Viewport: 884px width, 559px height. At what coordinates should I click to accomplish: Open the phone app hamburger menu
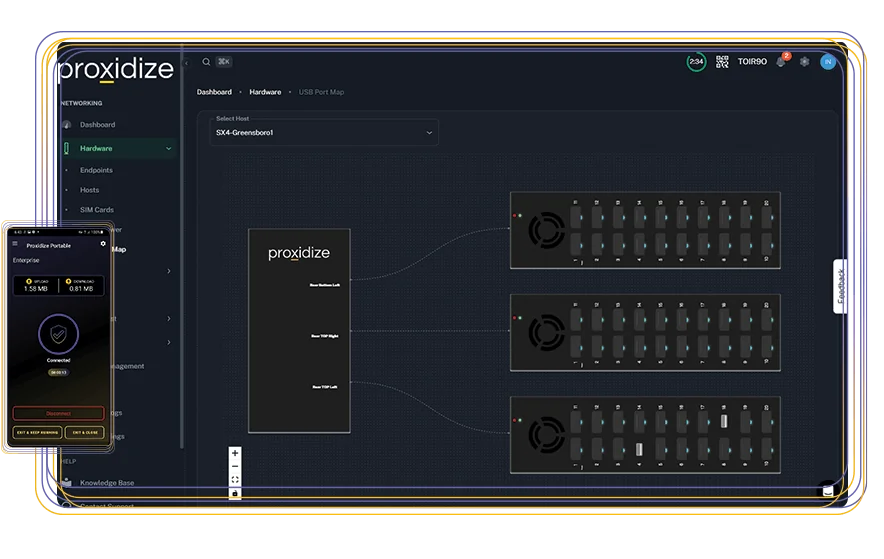[x=15, y=244]
